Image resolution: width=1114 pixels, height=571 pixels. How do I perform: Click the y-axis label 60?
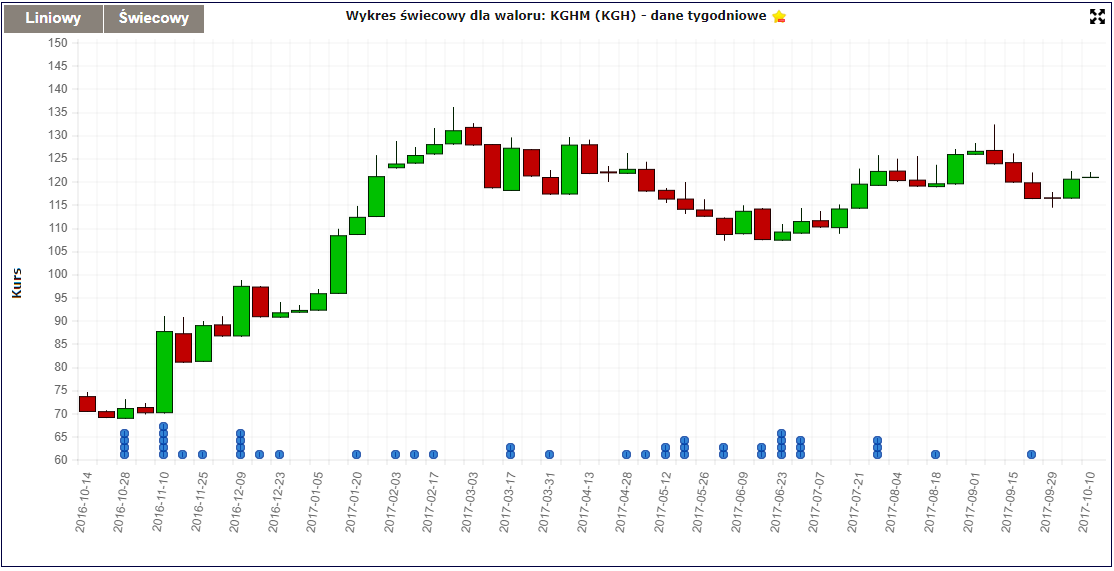tap(61, 459)
